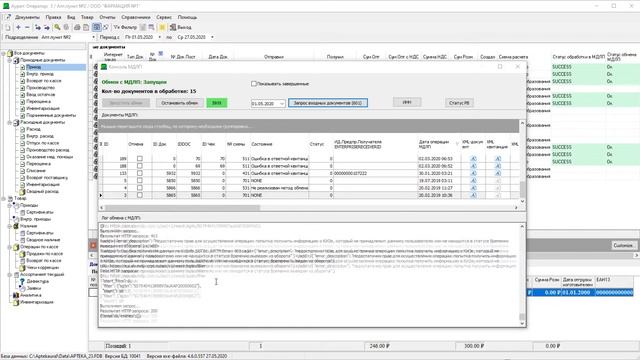
Task: Click the yellow highlight toolbar icon
Action: point(162,27)
